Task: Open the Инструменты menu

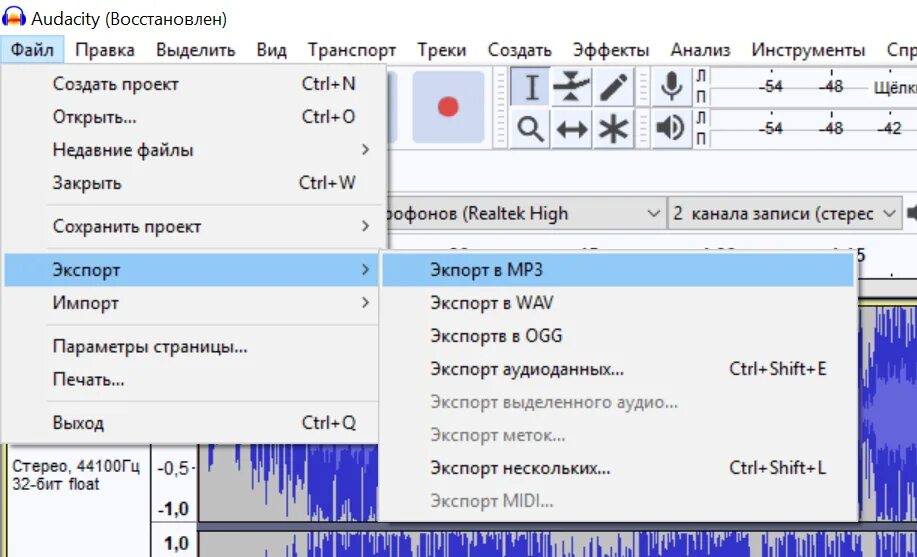Action: coord(808,50)
